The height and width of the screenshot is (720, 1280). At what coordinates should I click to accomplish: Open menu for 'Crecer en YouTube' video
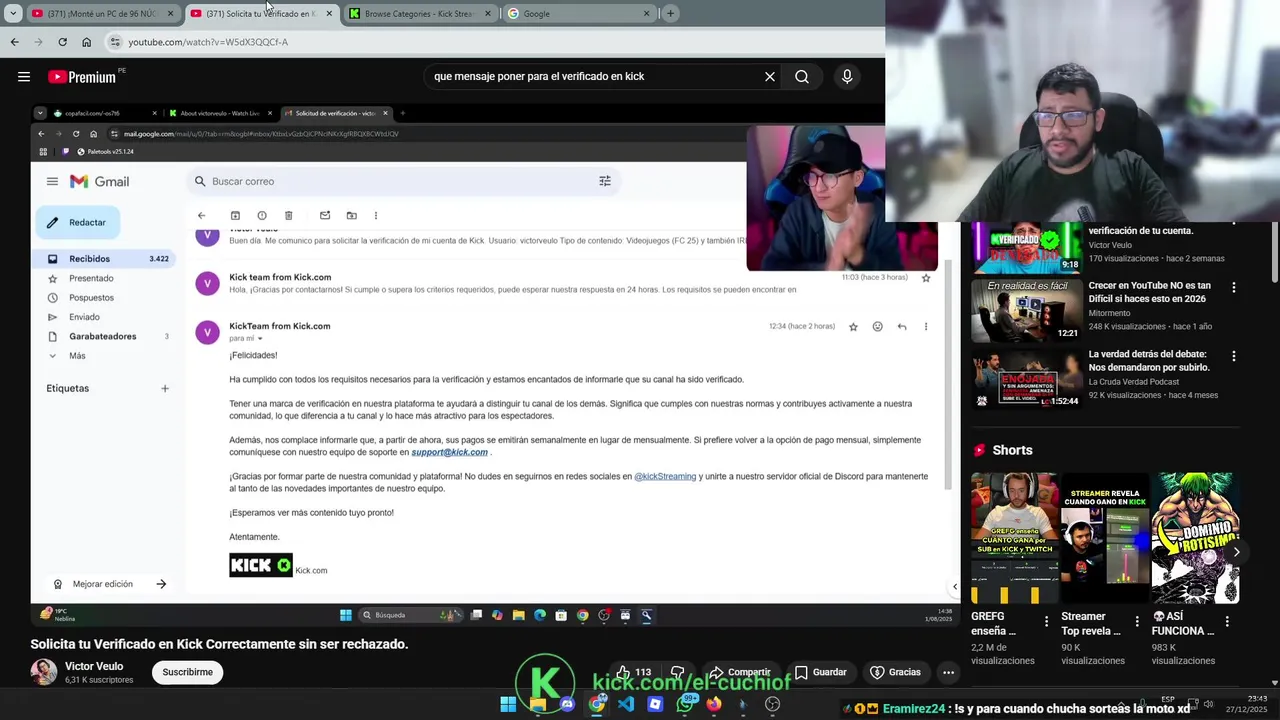(1233, 287)
